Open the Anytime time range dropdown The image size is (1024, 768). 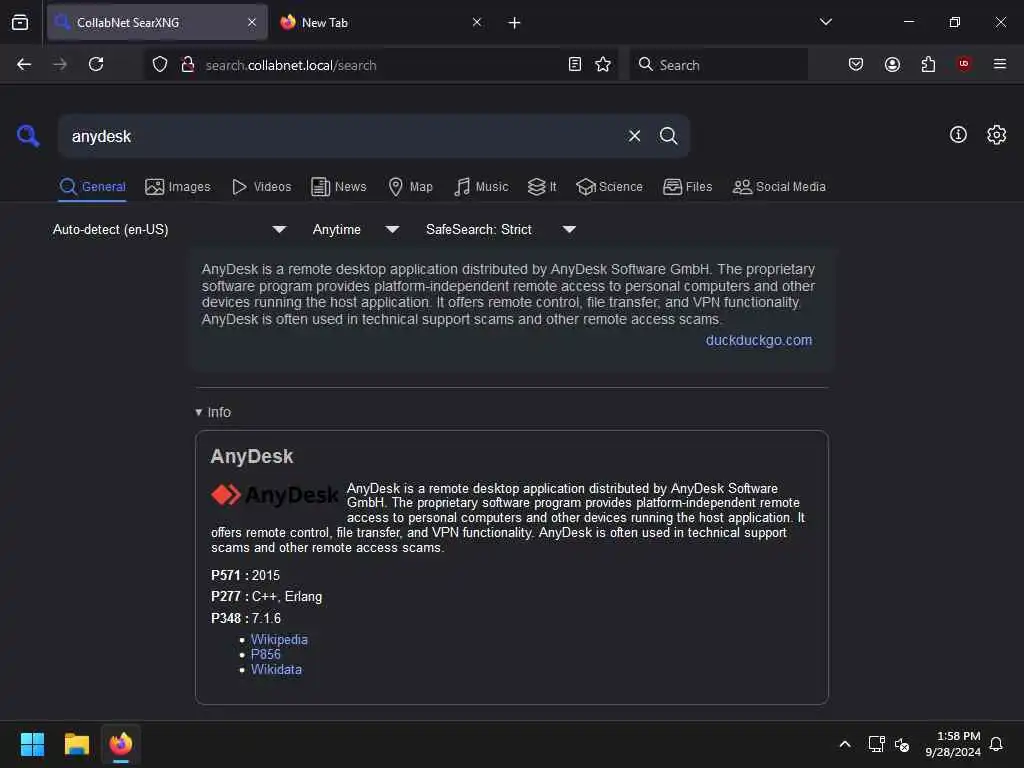(356, 229)
